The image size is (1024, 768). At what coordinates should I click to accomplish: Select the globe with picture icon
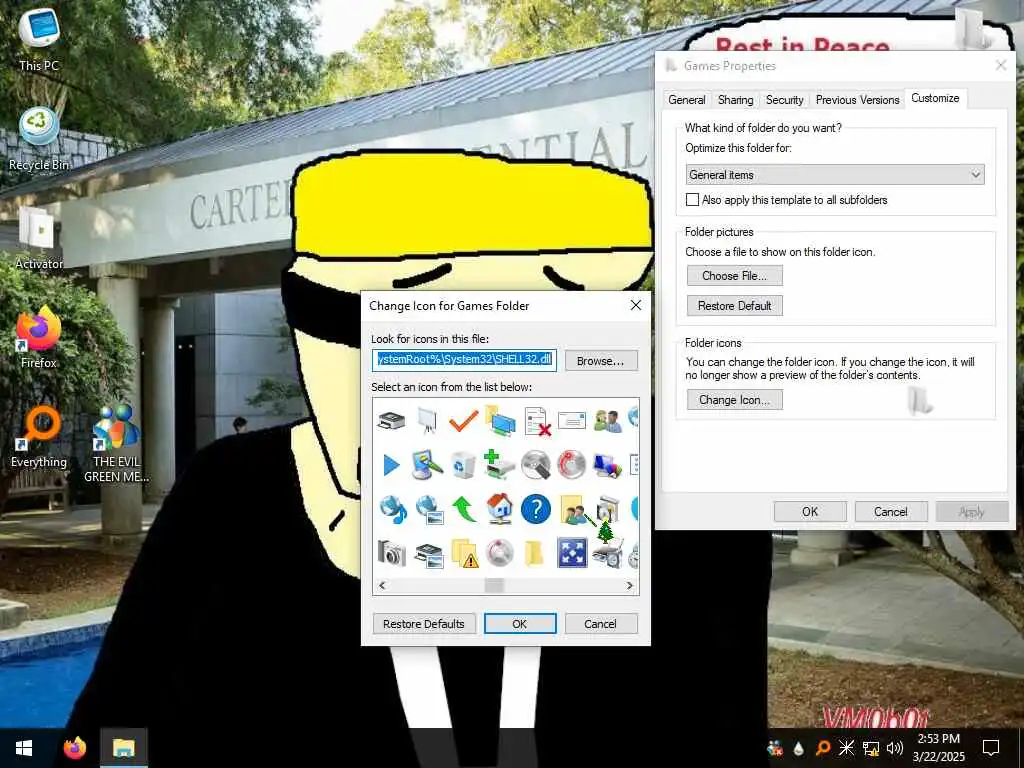click(429, 509)
